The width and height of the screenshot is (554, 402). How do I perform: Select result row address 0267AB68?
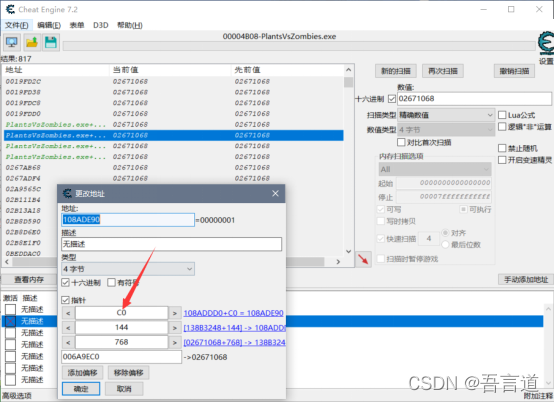[173, 167]
